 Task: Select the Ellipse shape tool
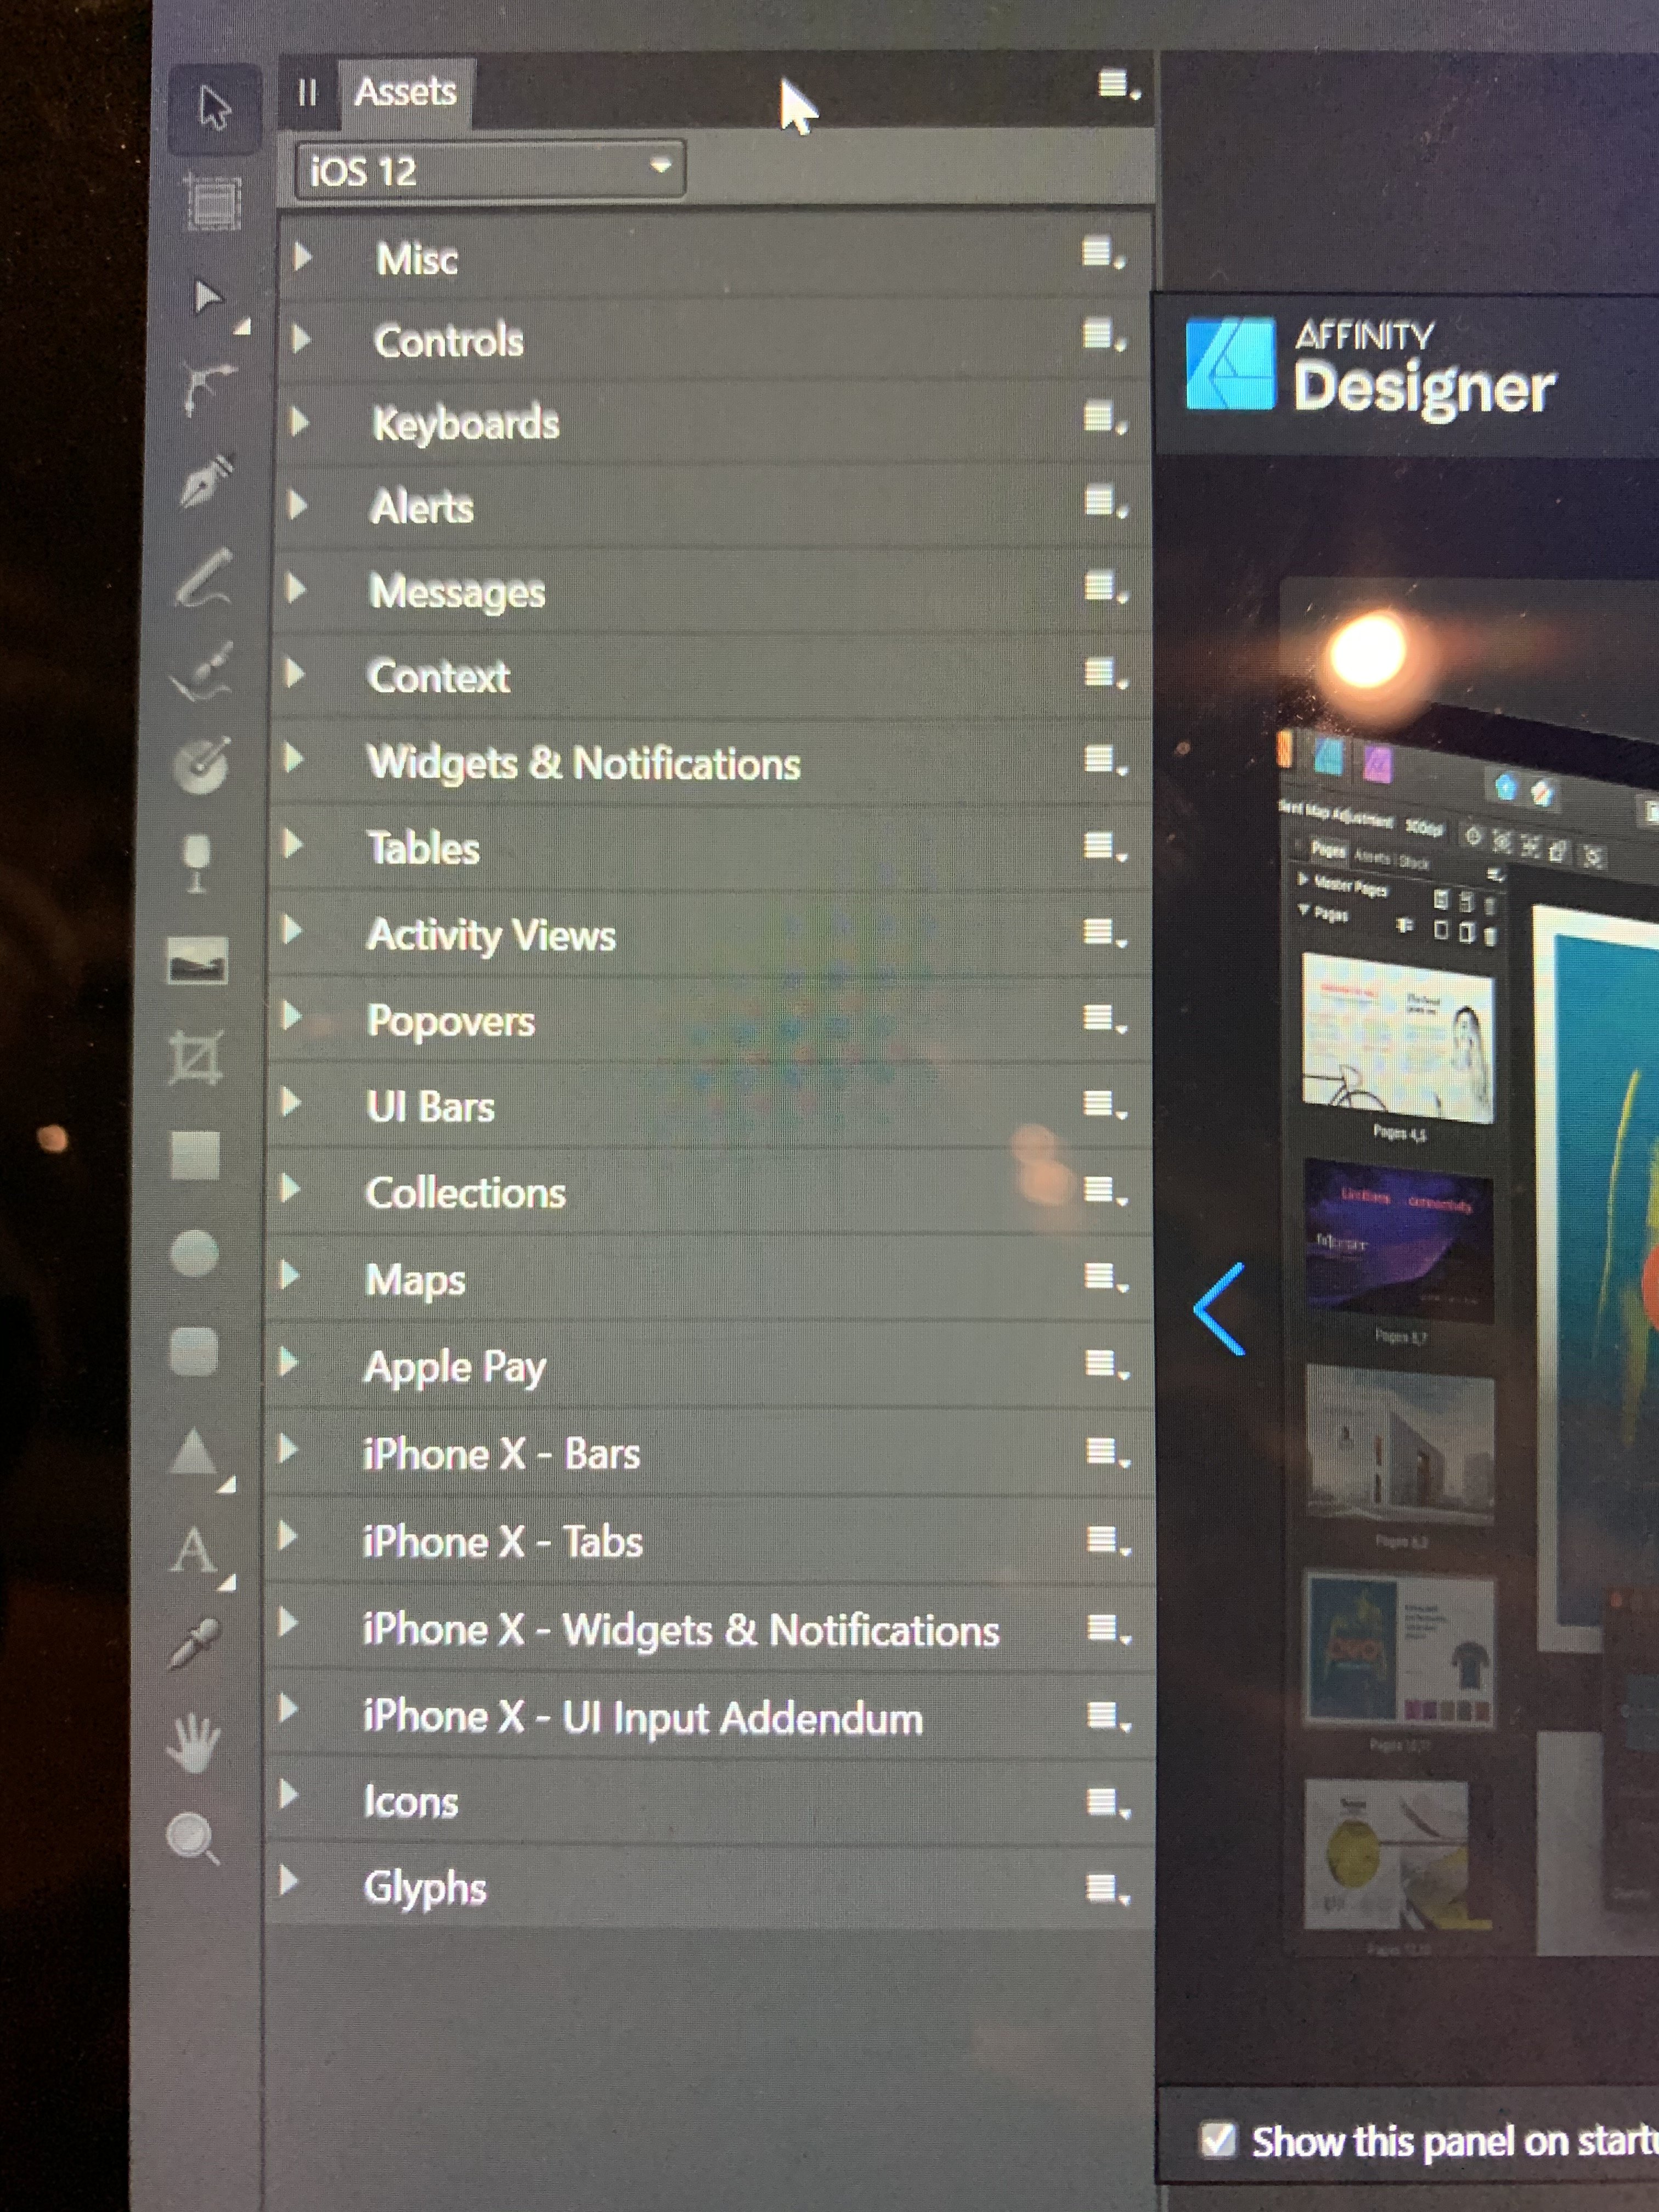[194, 1253]
